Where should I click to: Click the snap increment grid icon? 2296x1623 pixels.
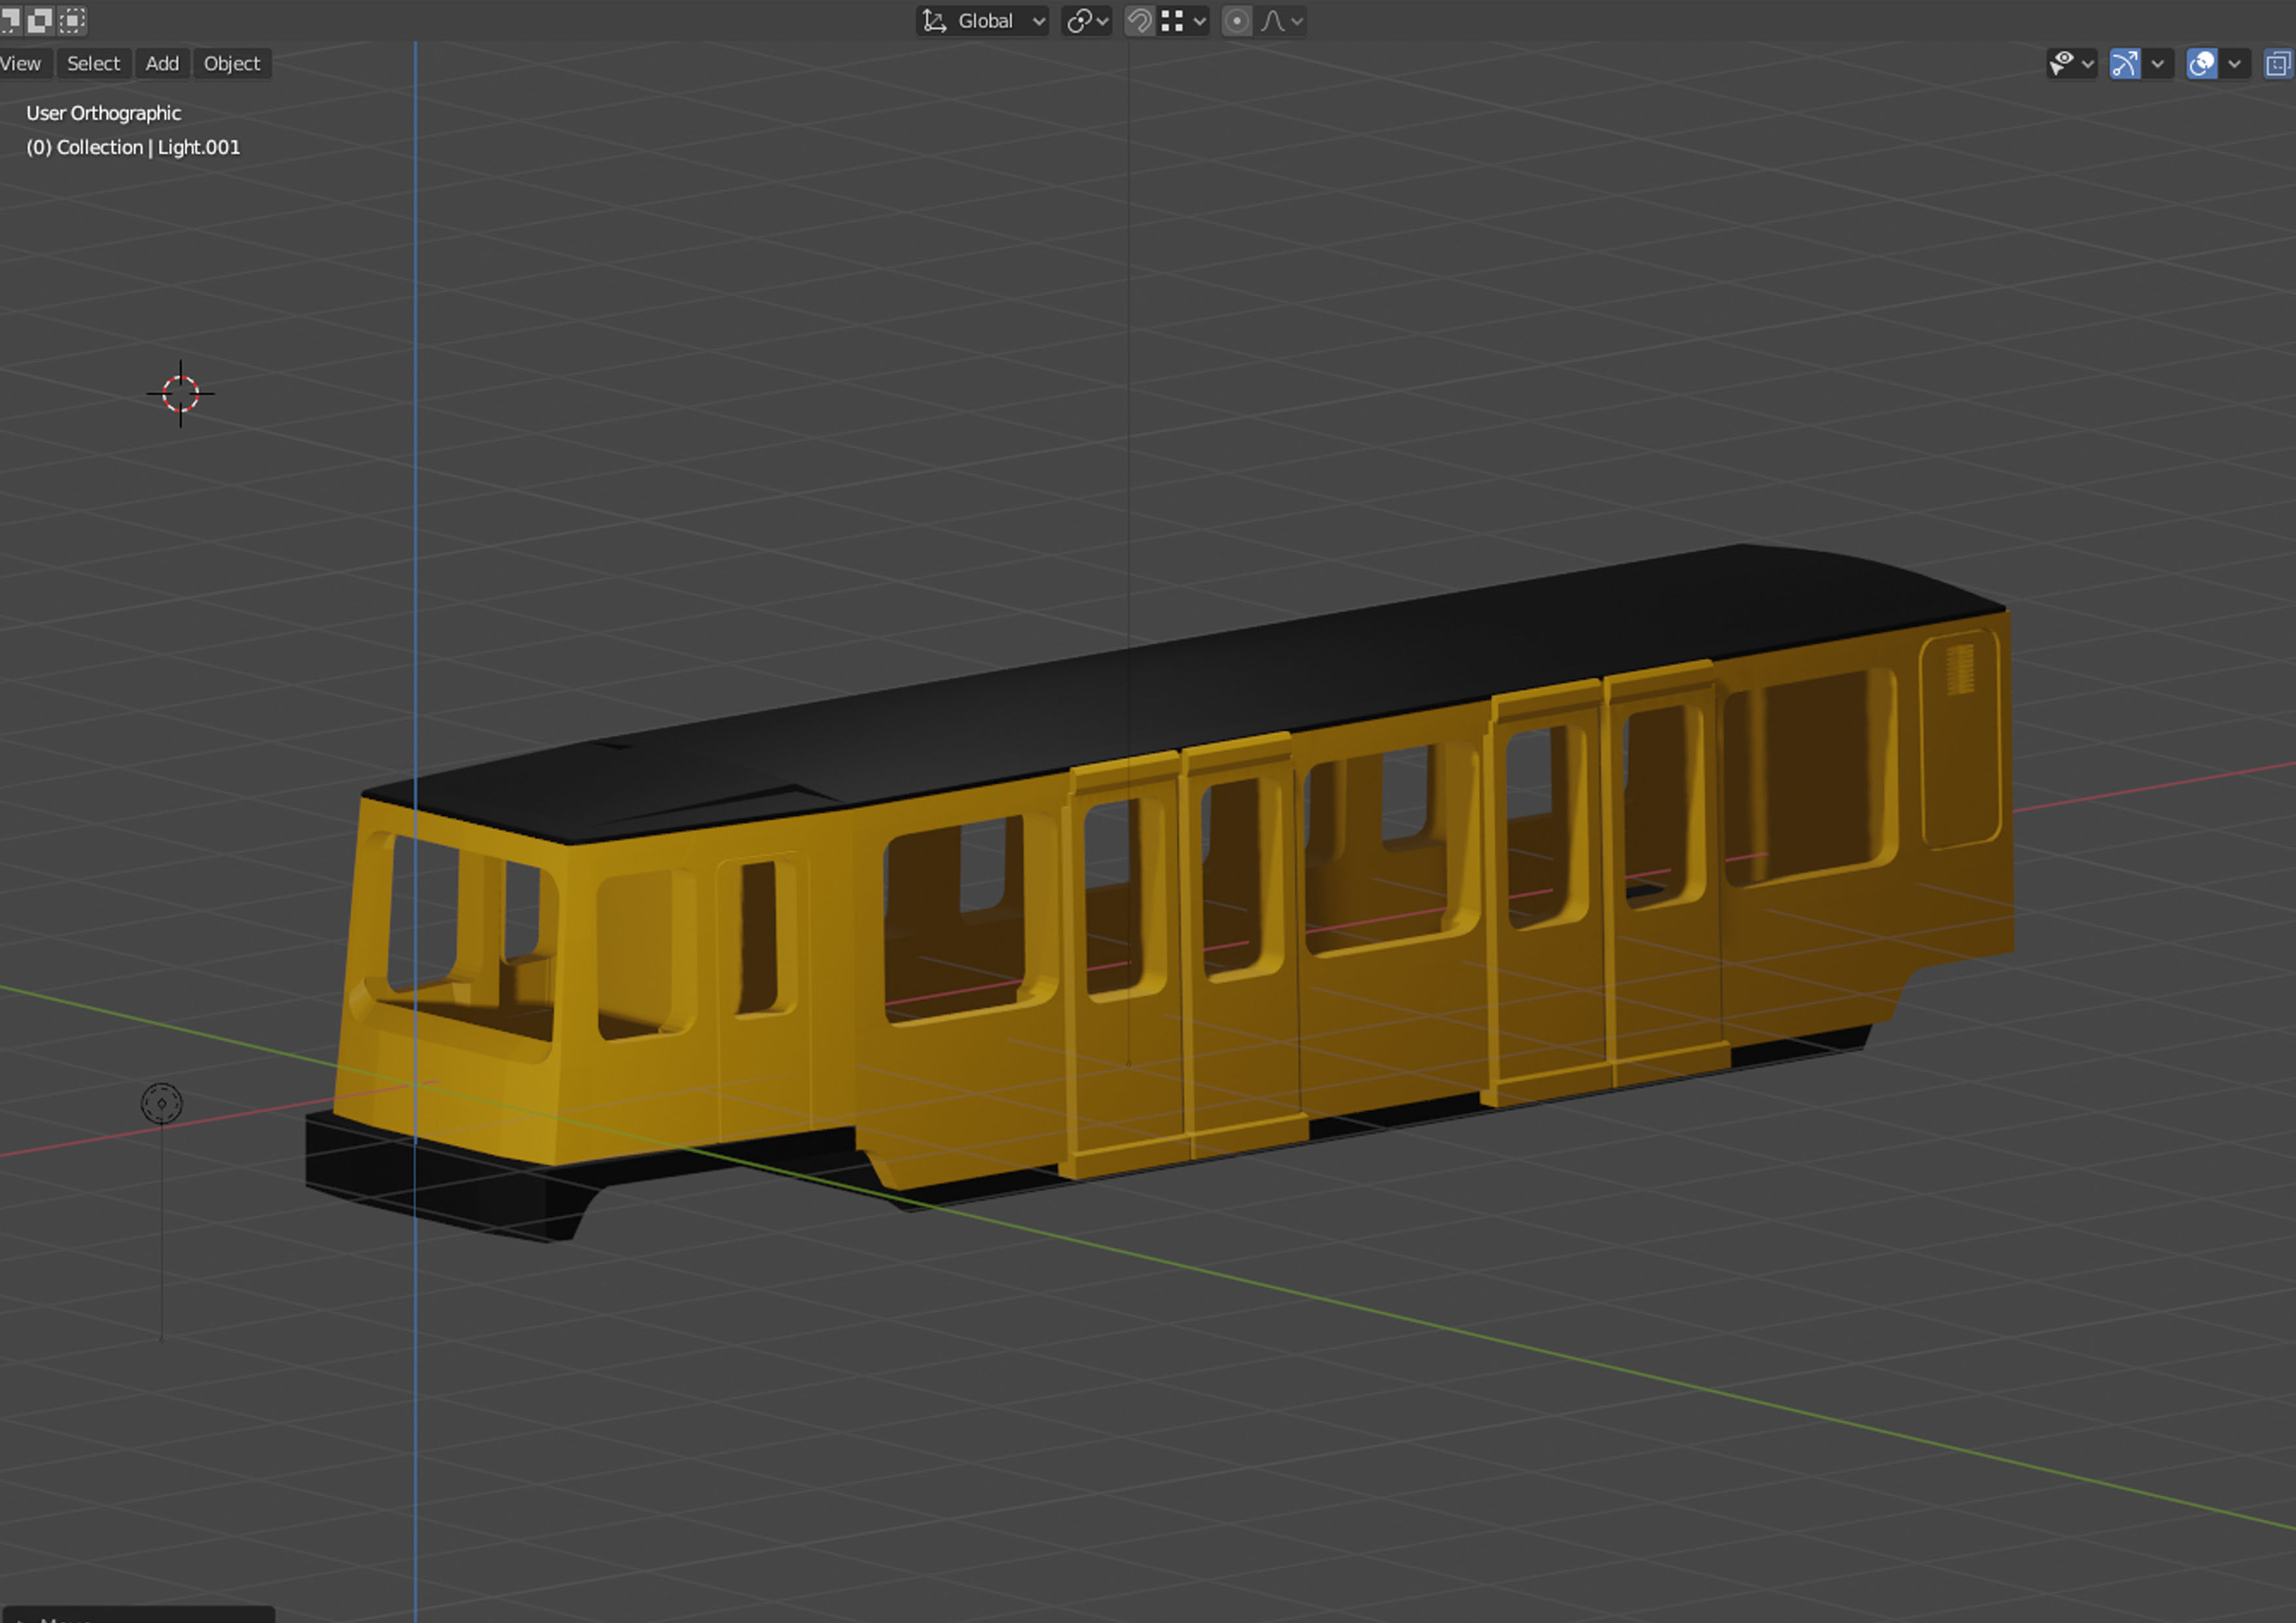tap(1173, 21)
